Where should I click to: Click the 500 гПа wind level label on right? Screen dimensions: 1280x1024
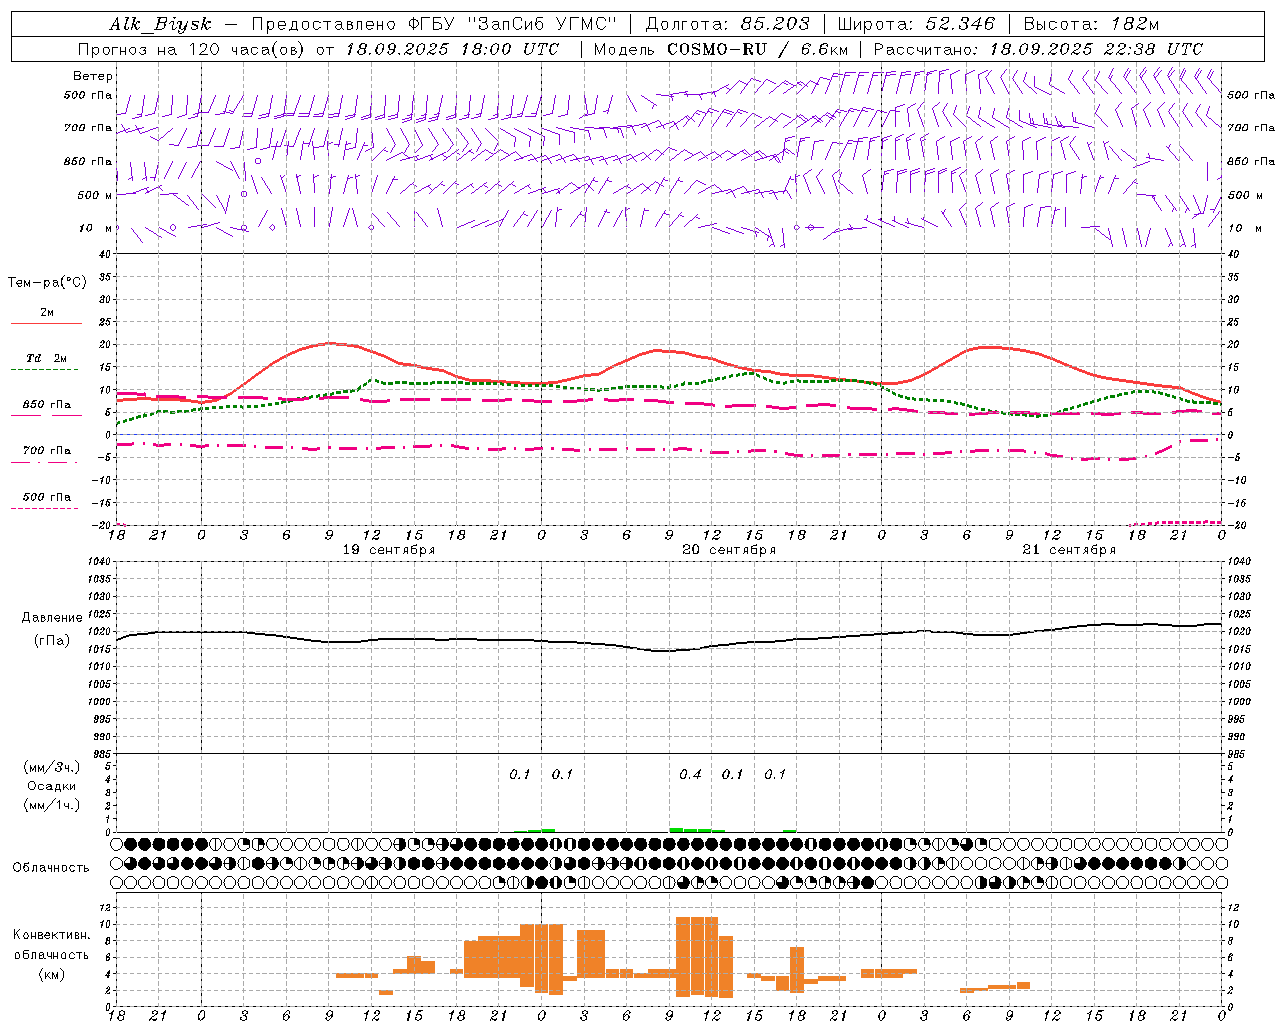click(x=1251, y=95)
